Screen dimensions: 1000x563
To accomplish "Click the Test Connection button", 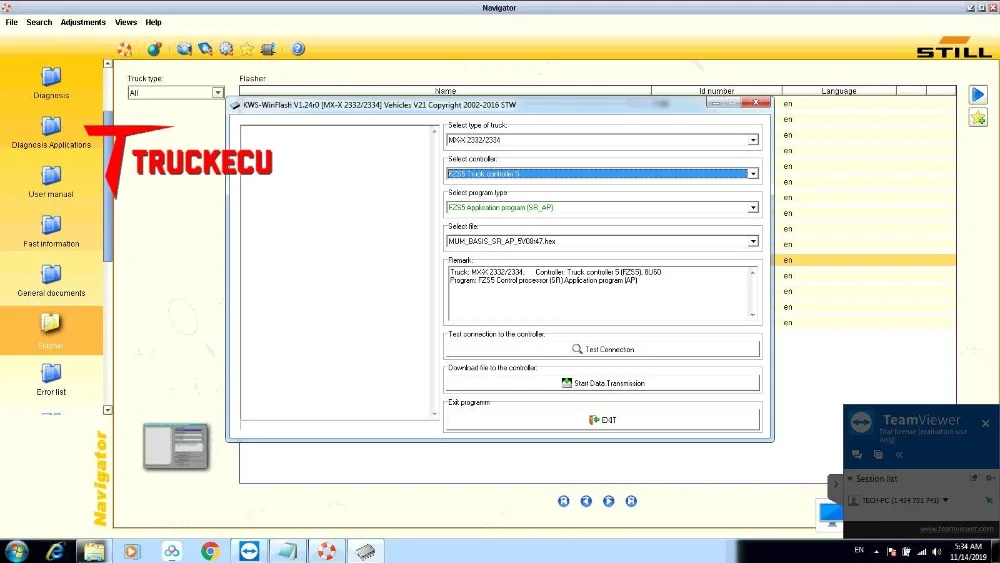I will coord(603,349).
